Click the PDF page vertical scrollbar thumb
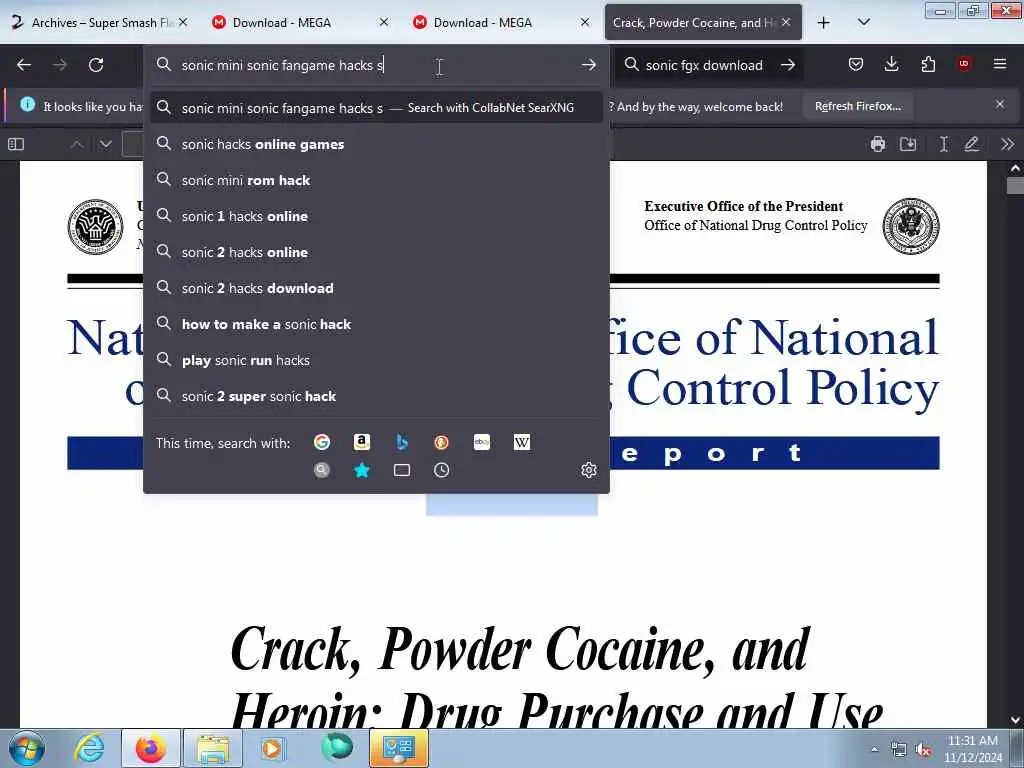The image size is (1024, 768). point(1015,185)
